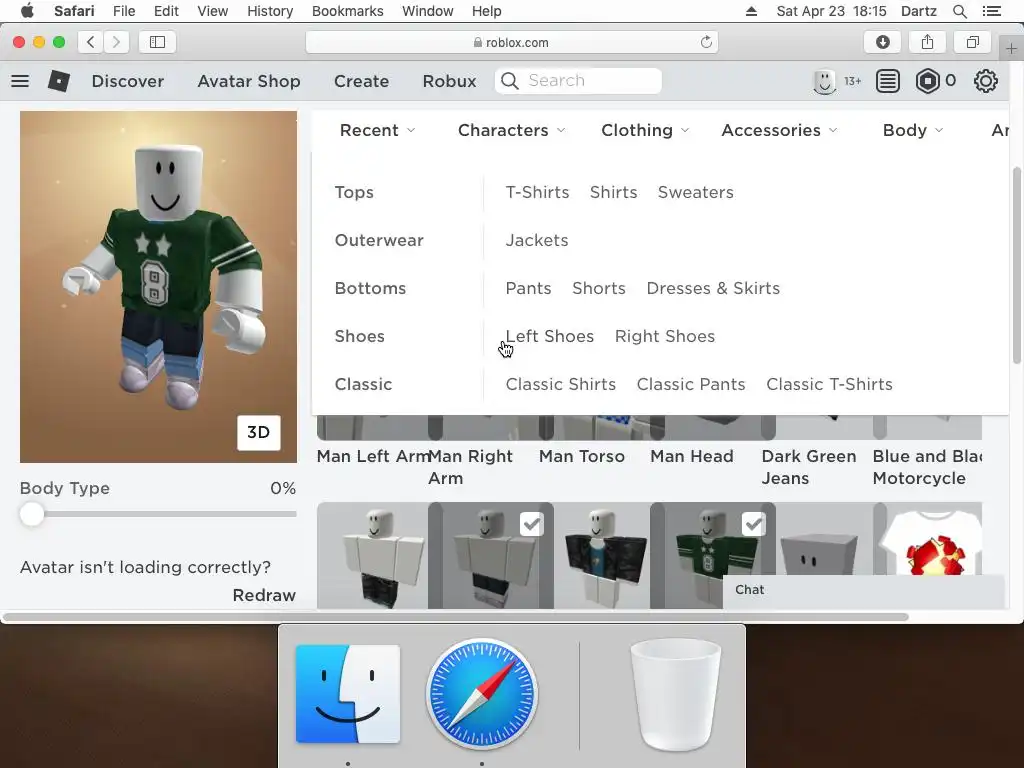The image size is (1024, 768).
Task: Select Classic Shirts category
Action: tap(560, 385)
